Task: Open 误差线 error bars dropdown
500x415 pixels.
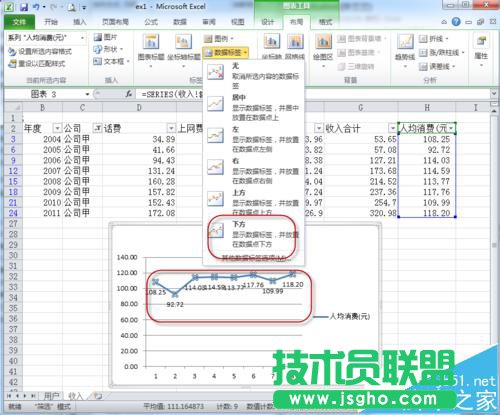Action: pos(437,66)
